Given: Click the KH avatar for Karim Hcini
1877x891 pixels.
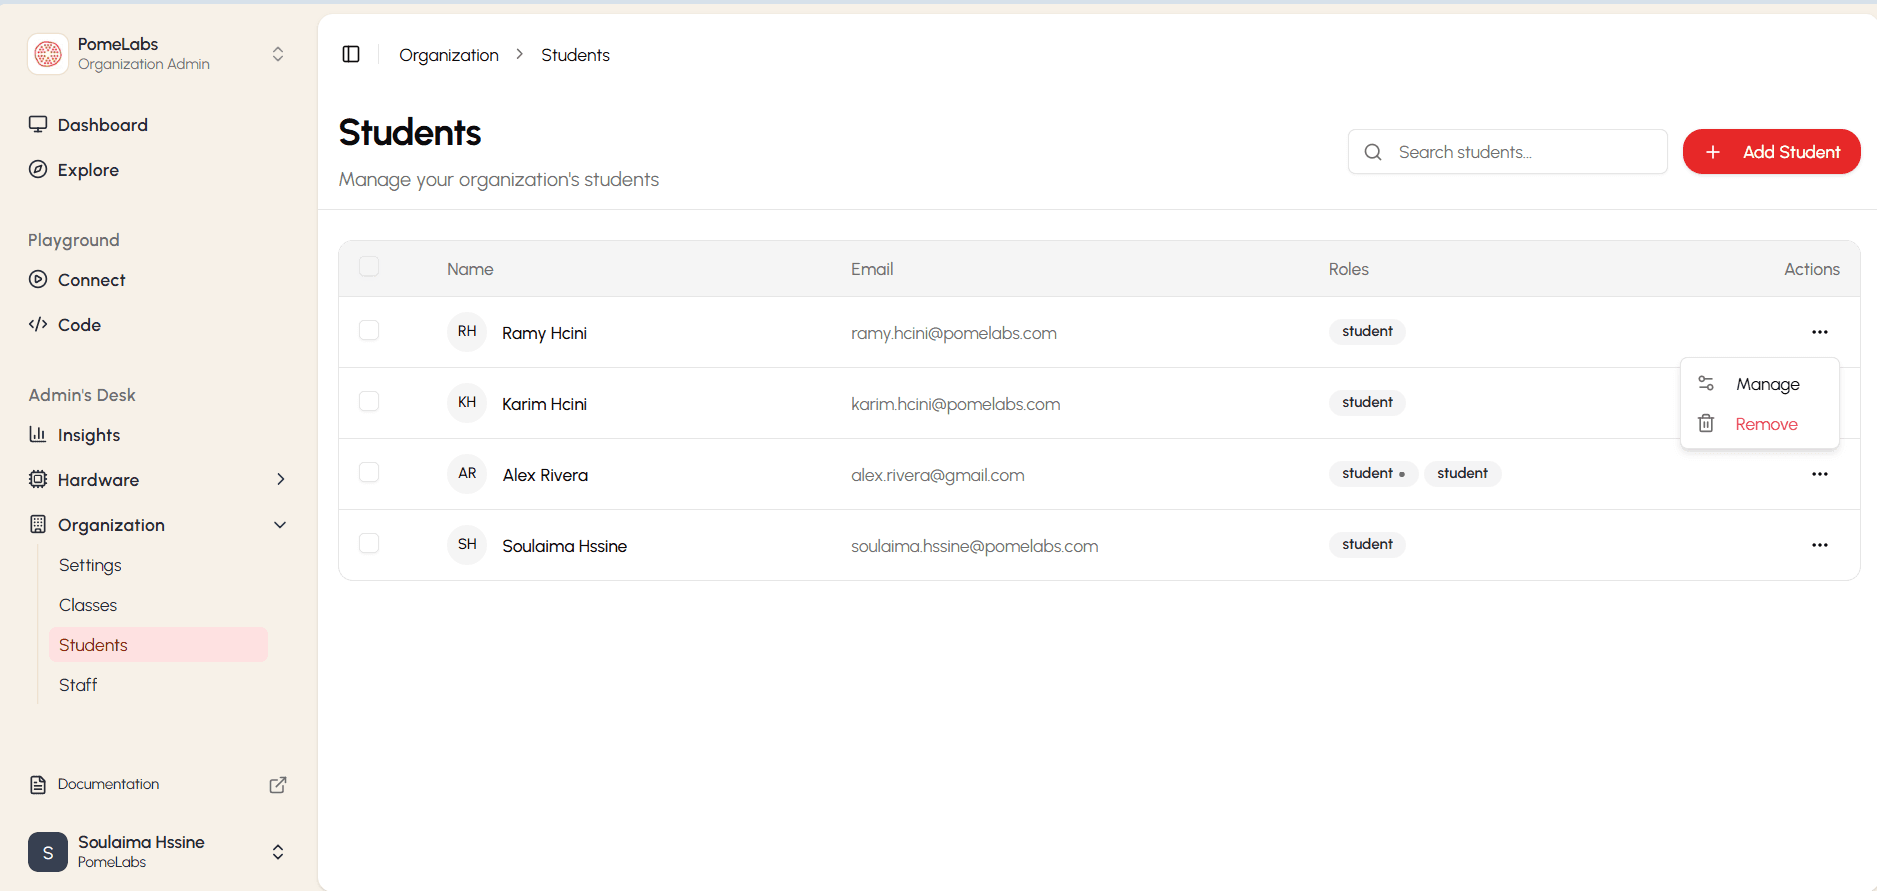Looking at the screenshot, I should coord(467,402).
